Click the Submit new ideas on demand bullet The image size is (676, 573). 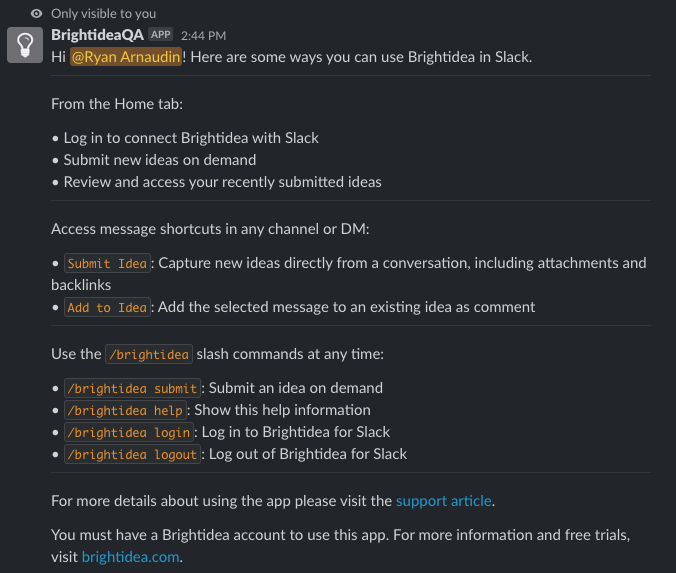coord(160,160)
